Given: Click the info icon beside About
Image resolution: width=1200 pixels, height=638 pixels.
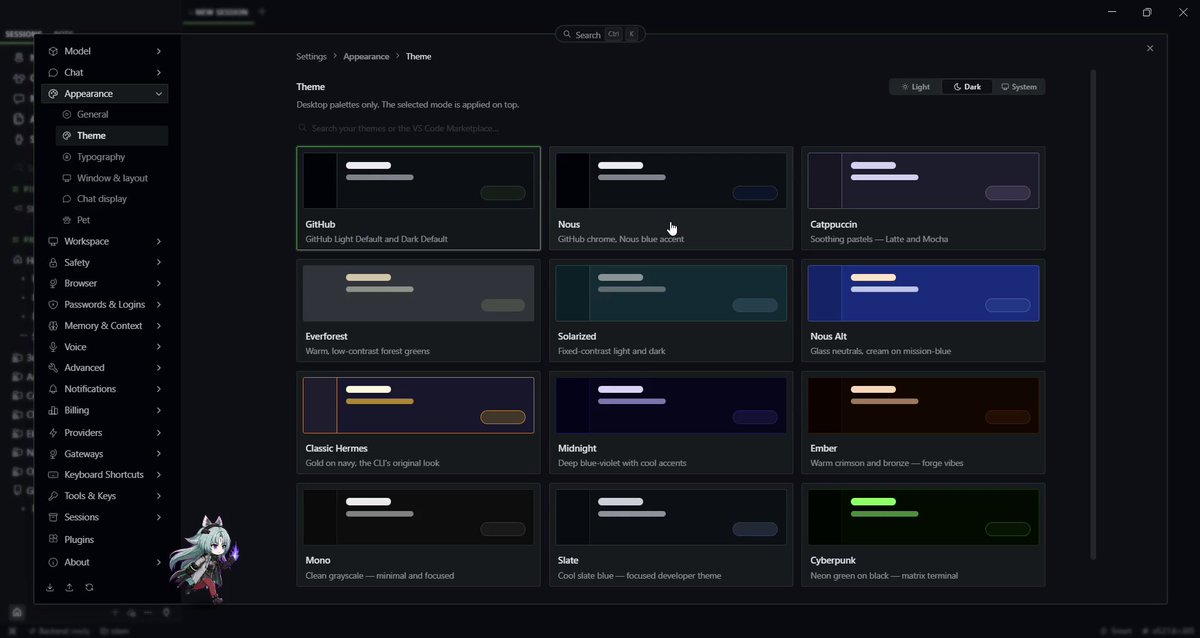Looking at the screenshot, I should (53, 562).
